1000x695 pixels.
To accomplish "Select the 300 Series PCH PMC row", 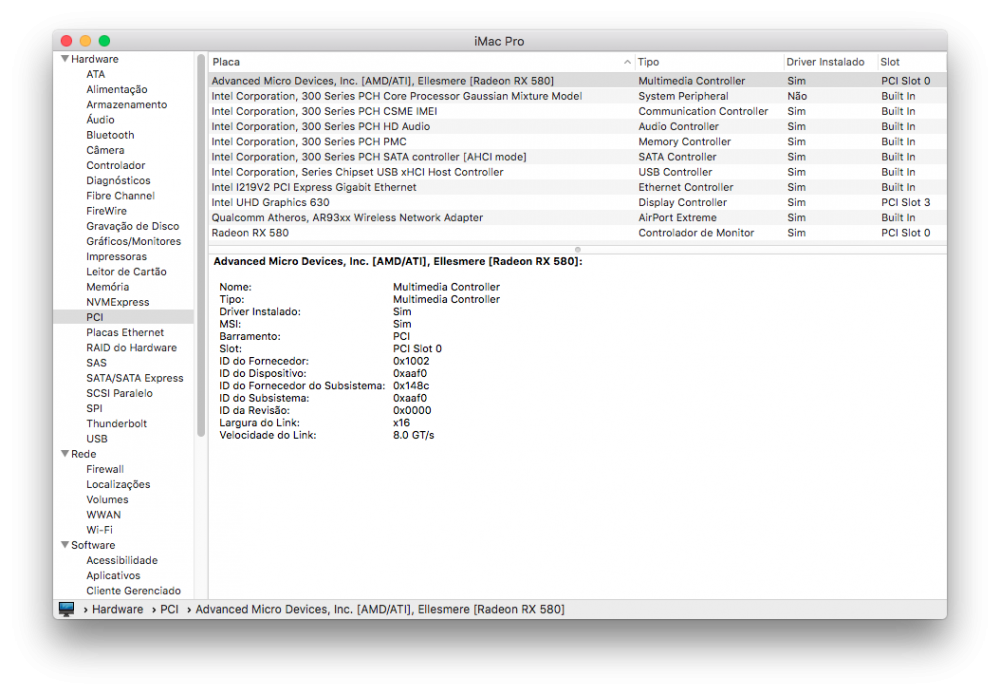I will [577, 142].
